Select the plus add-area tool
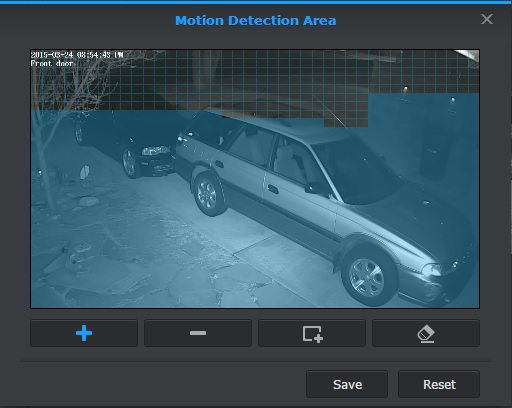This screenshot has width=512, height=408. pyautogui.click(x=84, y=333)
